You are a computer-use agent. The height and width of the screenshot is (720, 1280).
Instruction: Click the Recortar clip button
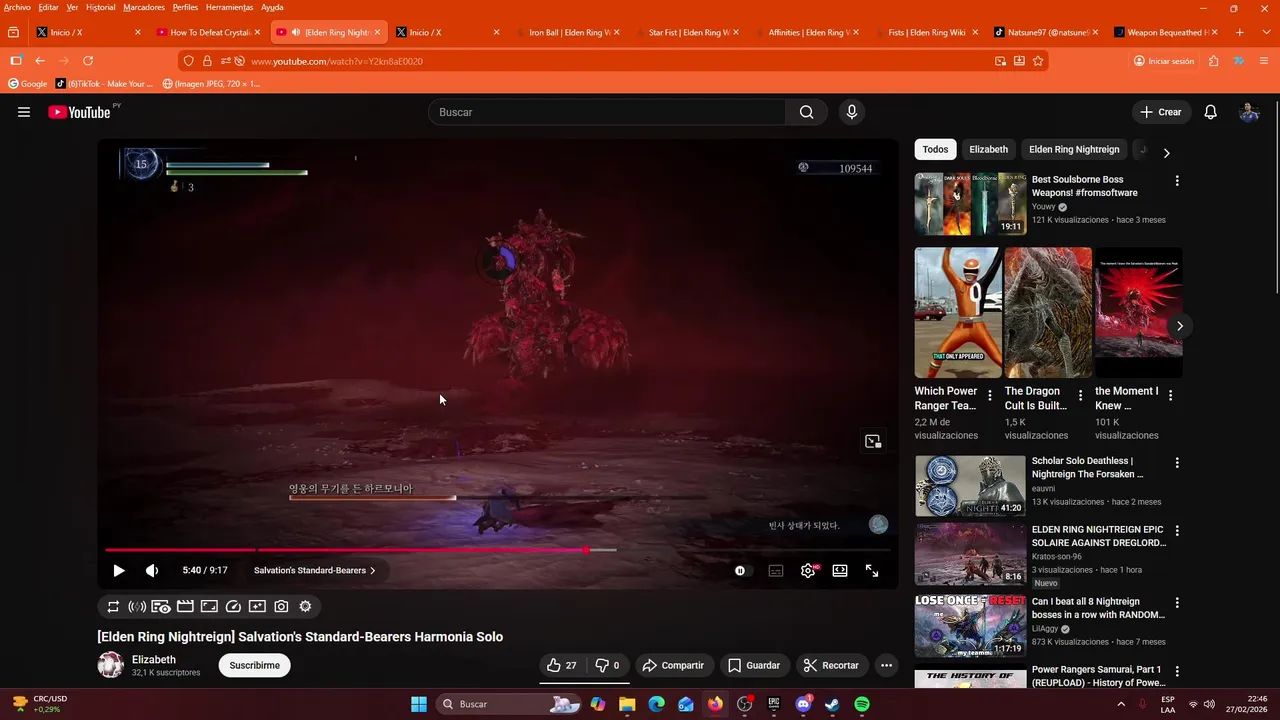point(831,665)
